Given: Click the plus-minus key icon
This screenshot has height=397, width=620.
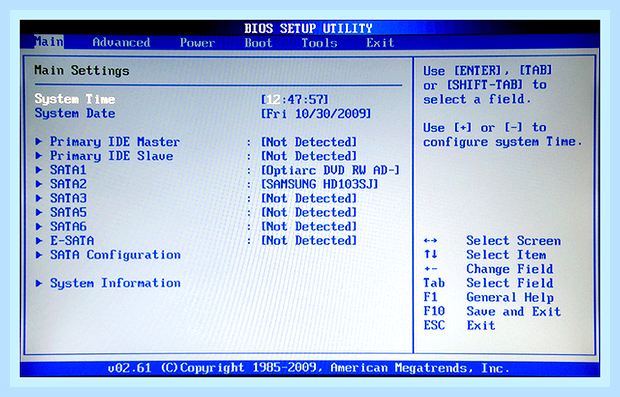Looking at the screenshot, I should click(x=430, y=269).
